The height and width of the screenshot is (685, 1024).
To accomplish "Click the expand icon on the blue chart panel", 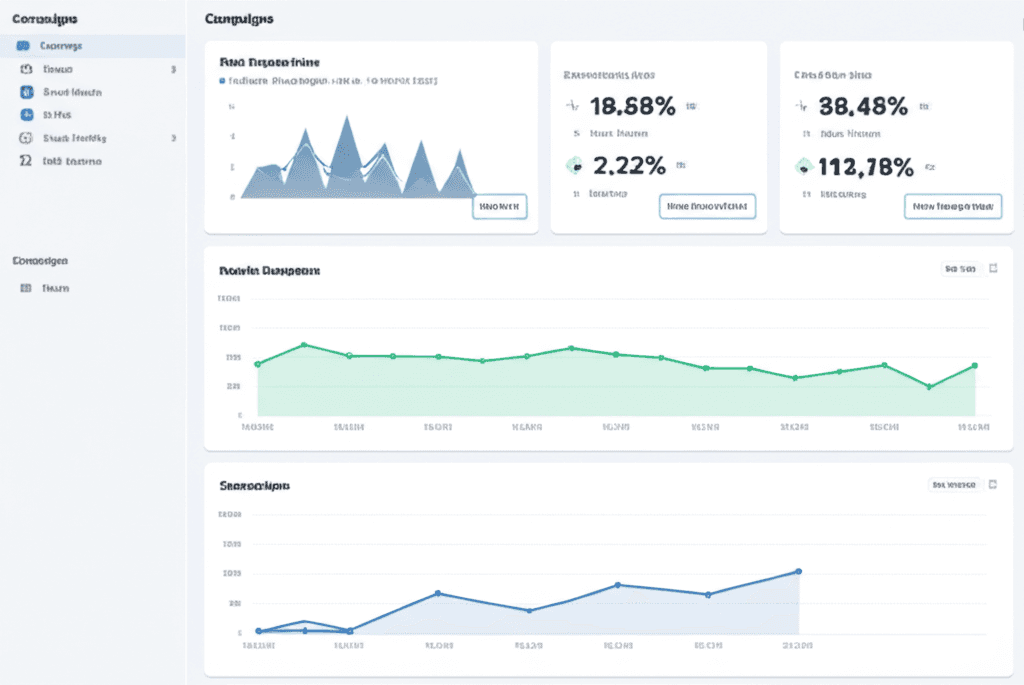I will pos(991,483).
